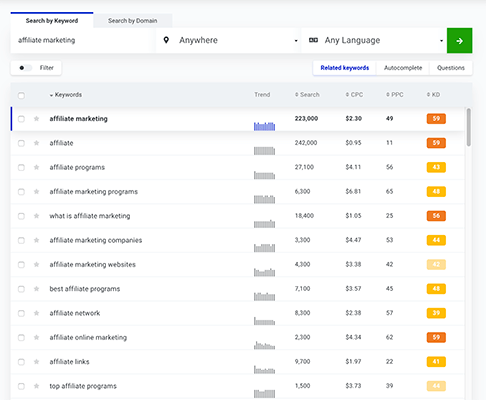Open the Anywhere location dropdown
The width and height of the screenshot is (486, 400).
point(228,40)
